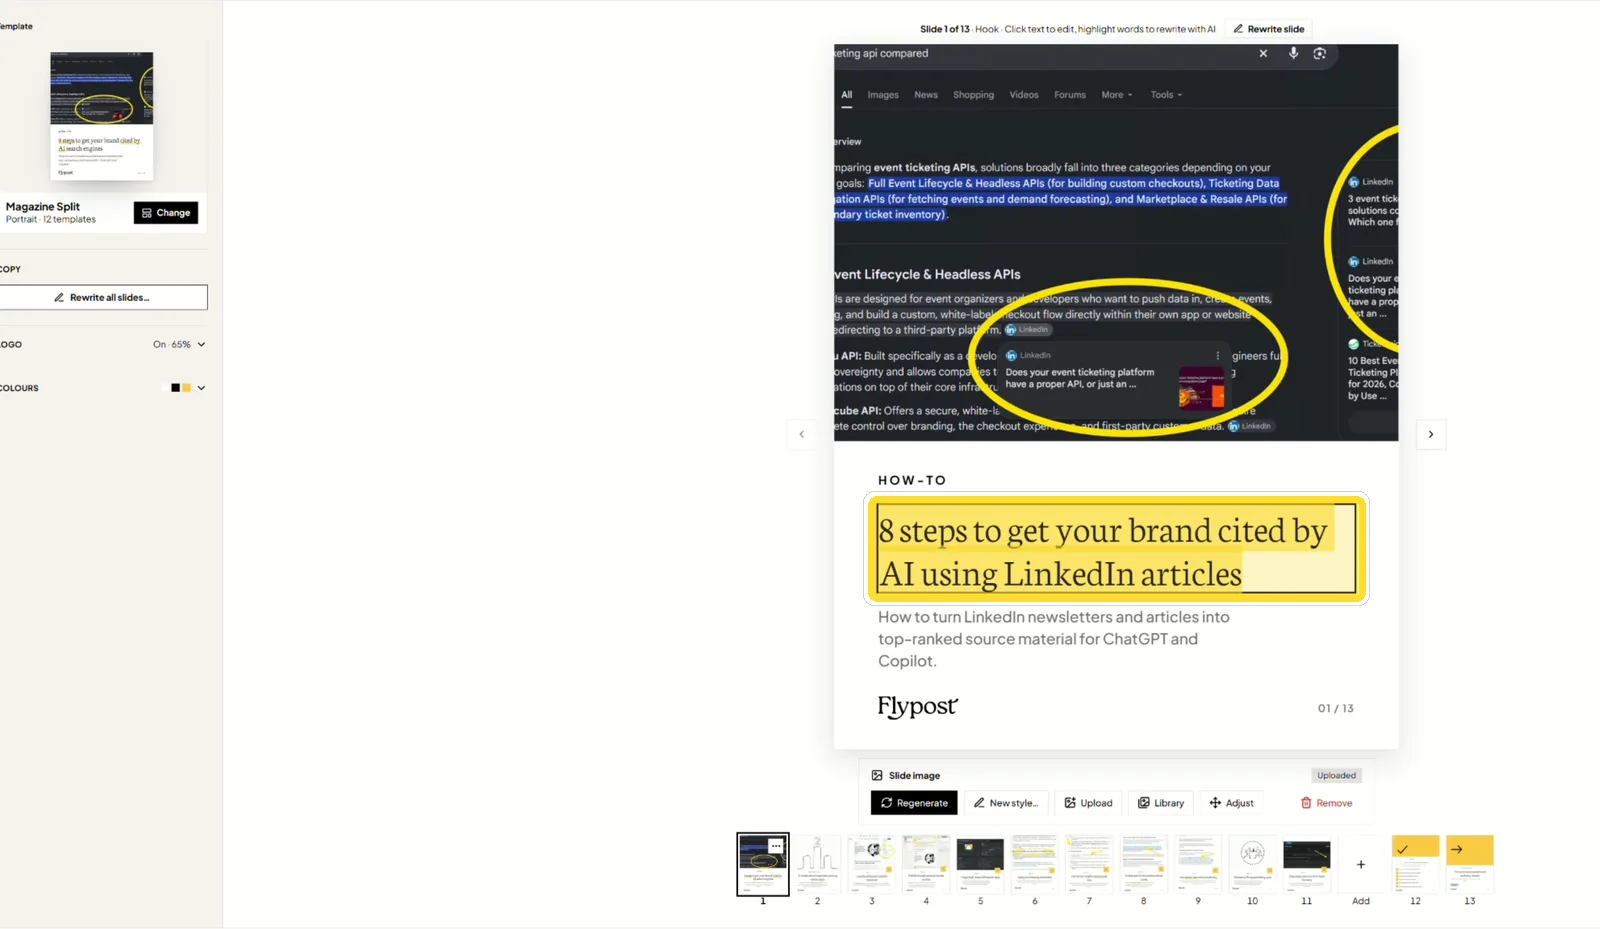This screenshot has width=1600, height=929.
Task: Click Adjust to reposition slide image
Action: (1231, 803)
